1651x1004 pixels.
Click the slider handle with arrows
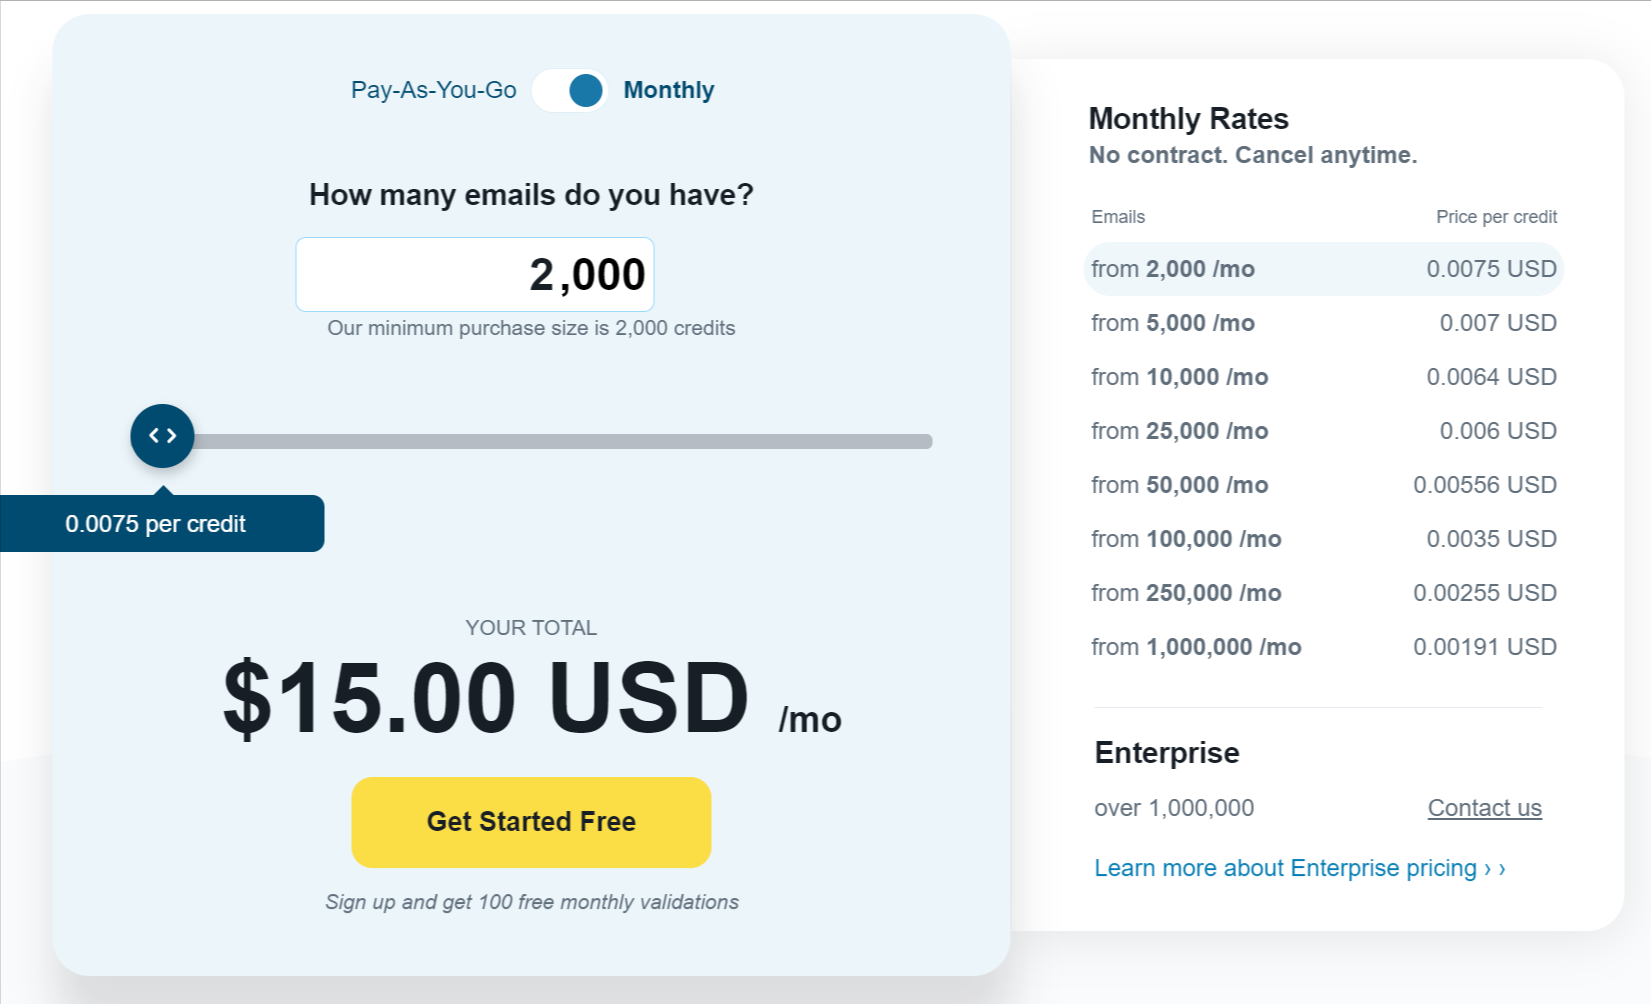[162, 436]
